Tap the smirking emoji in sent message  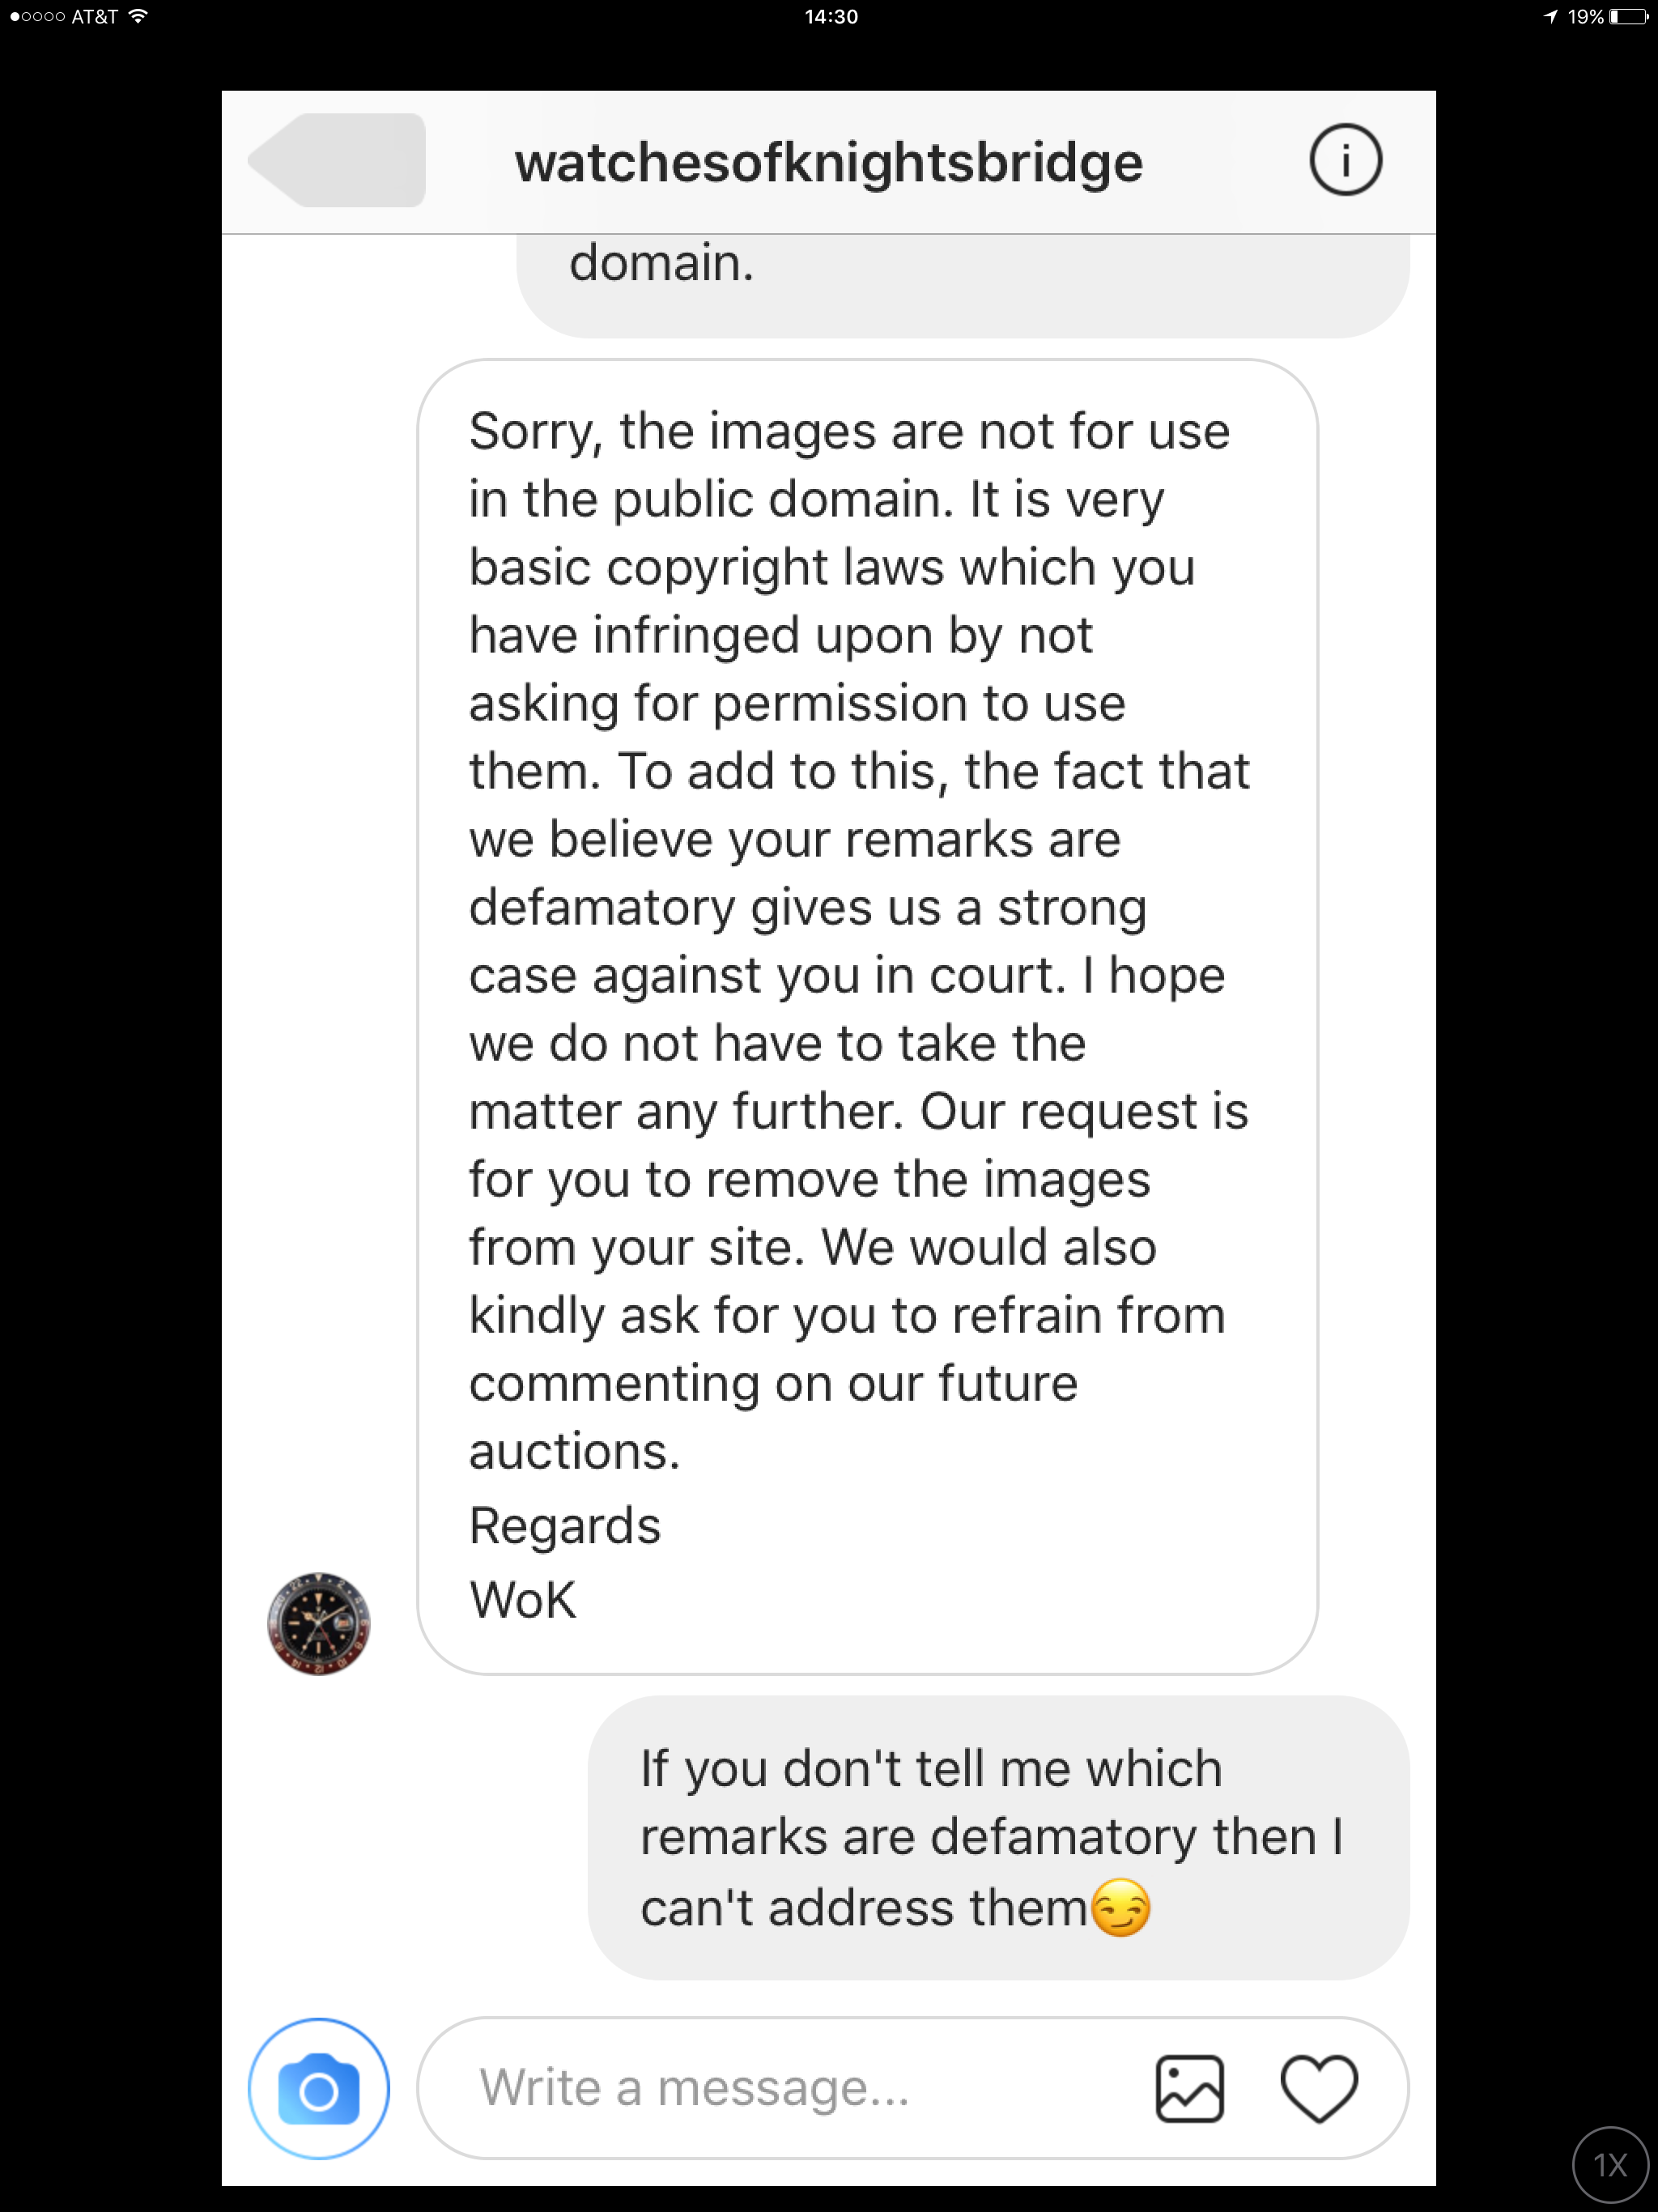click(x=1120, y=1907)
